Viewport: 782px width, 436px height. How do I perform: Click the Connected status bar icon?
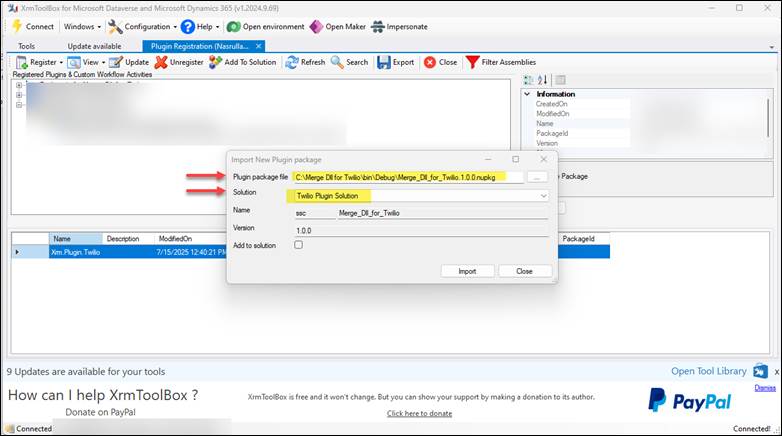10,429
